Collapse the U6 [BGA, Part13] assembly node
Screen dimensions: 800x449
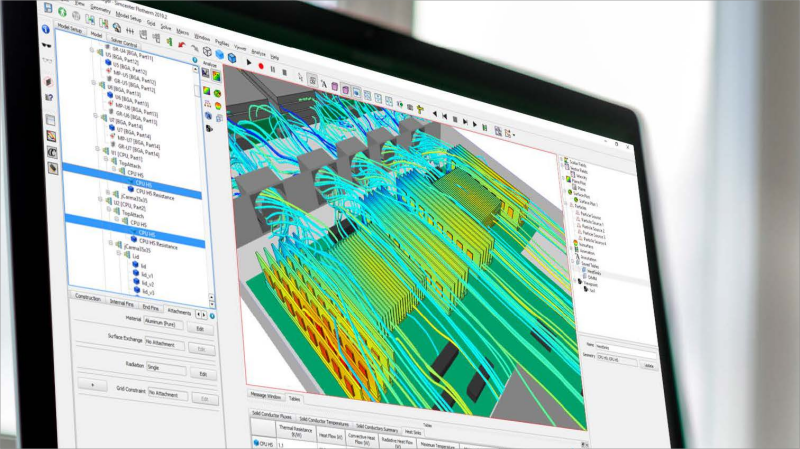pyautogui.click(x=94, y=82)
